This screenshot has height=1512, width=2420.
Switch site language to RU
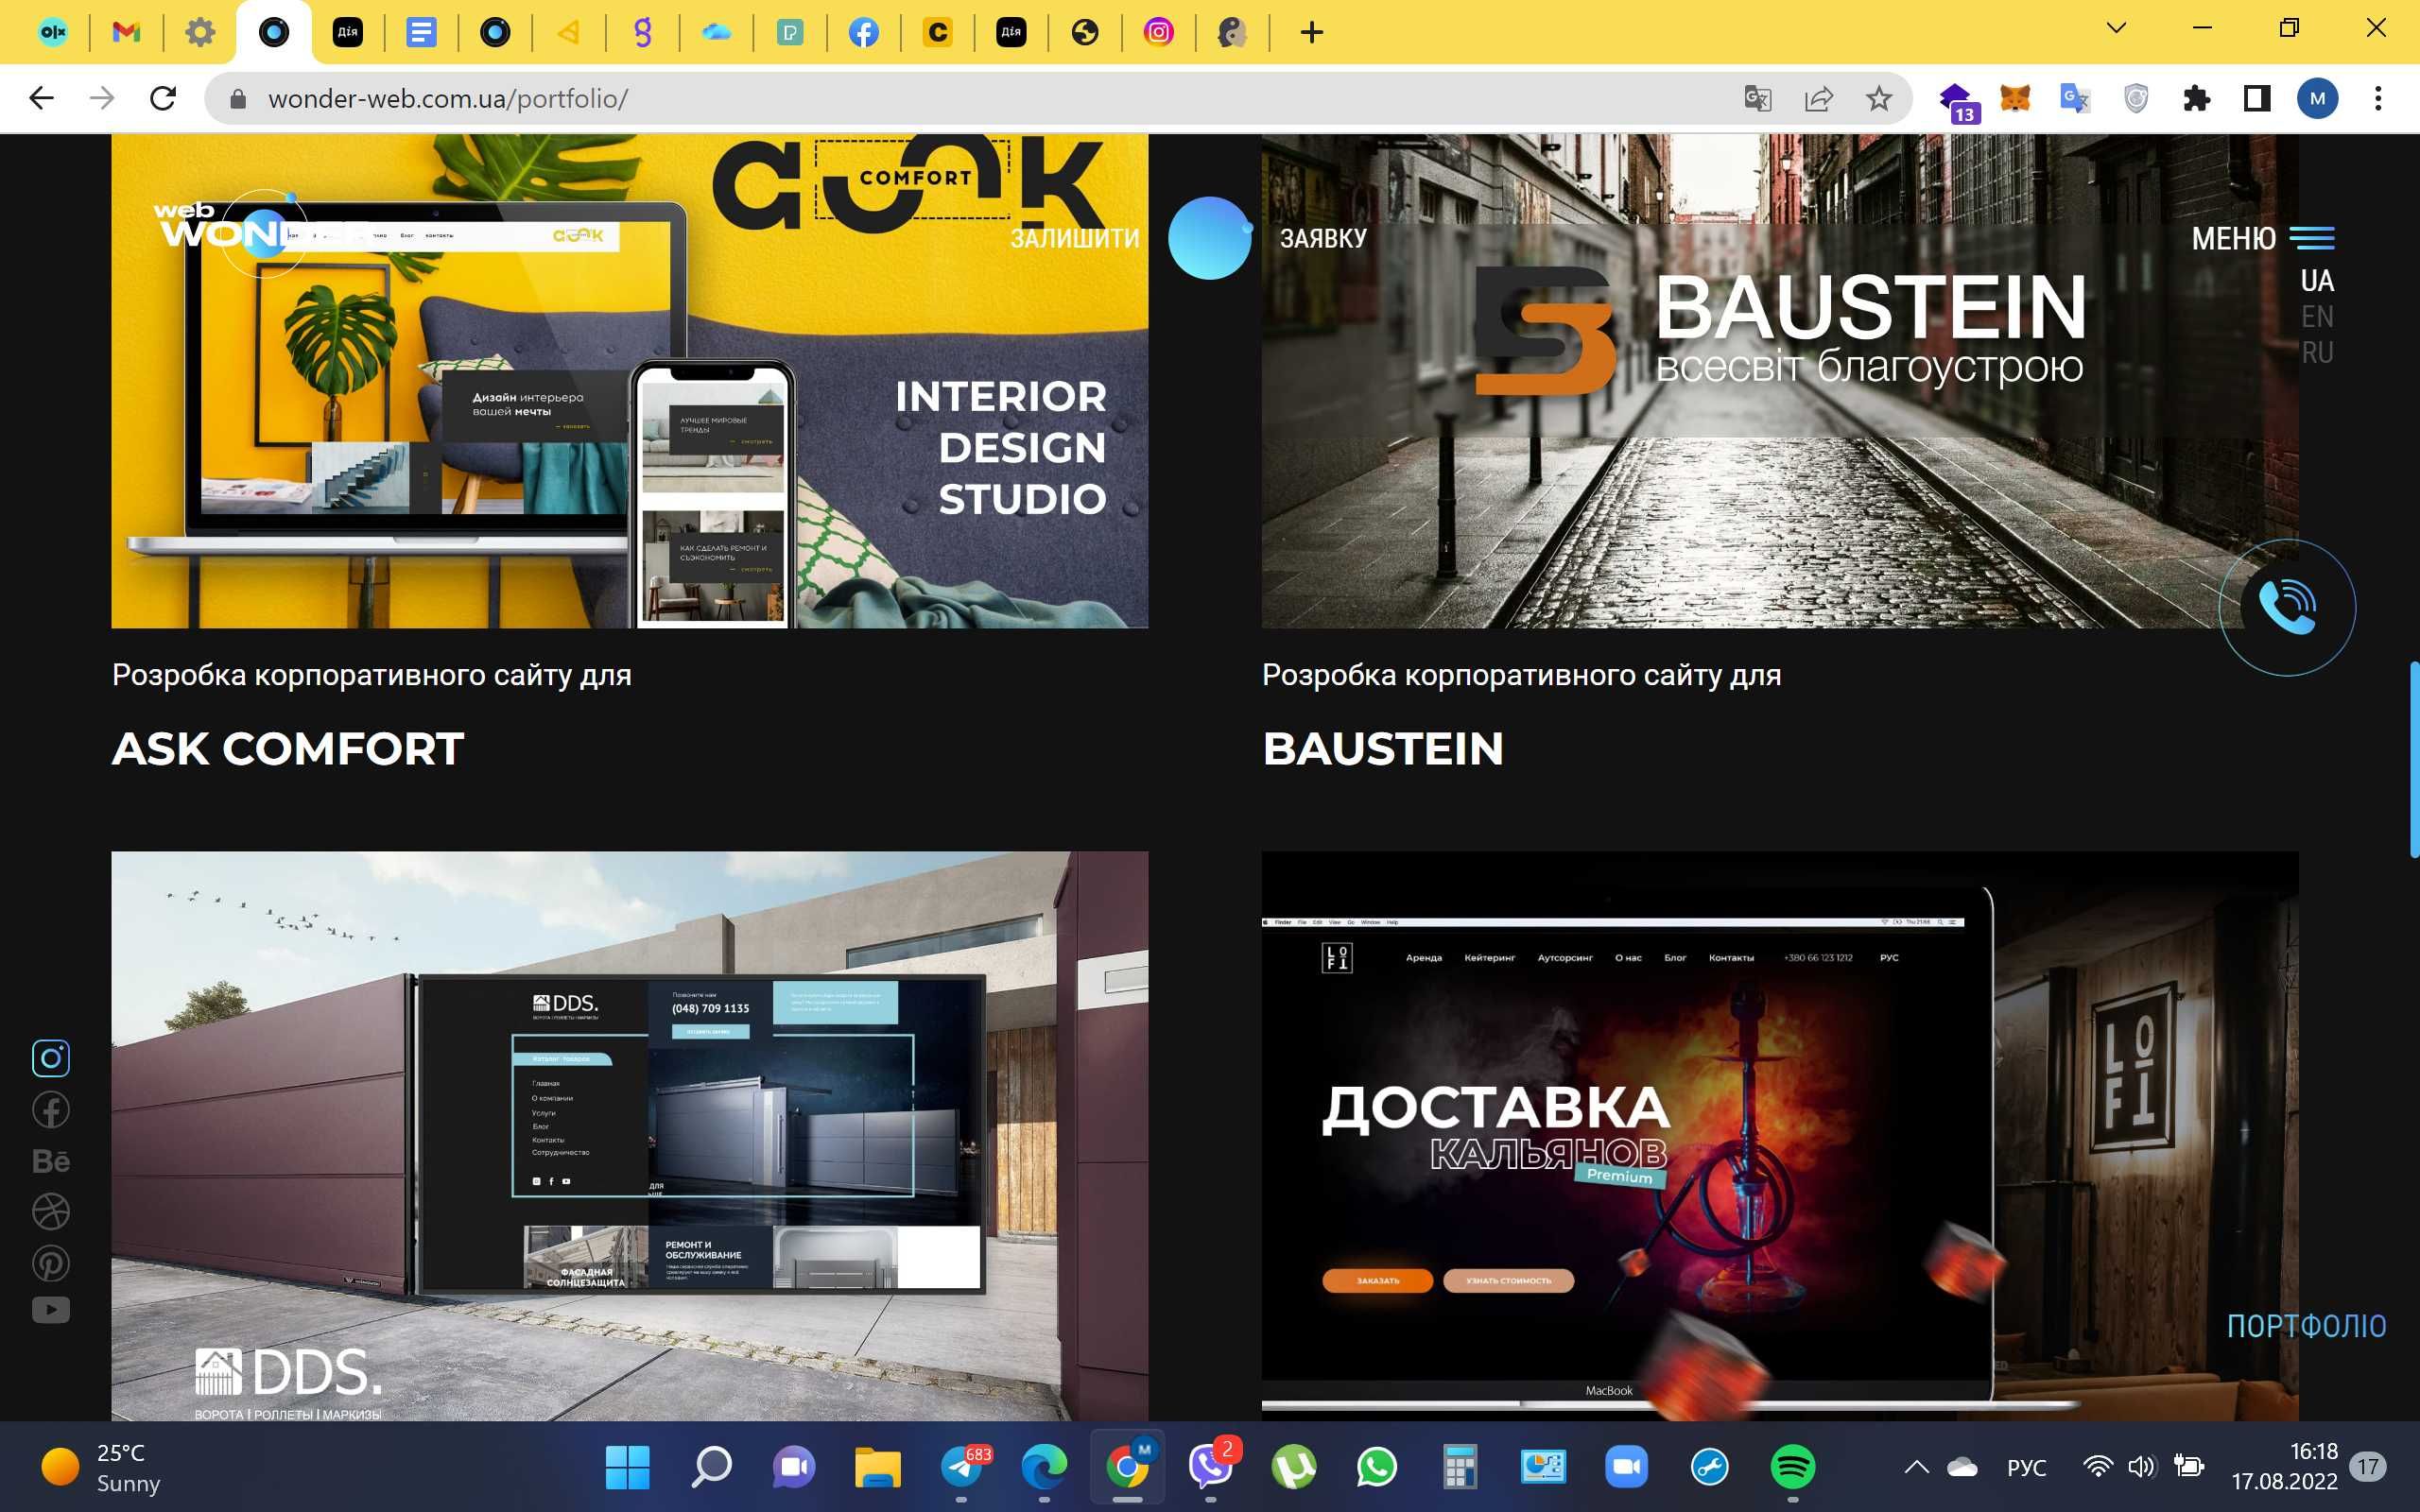point(2317,353)
